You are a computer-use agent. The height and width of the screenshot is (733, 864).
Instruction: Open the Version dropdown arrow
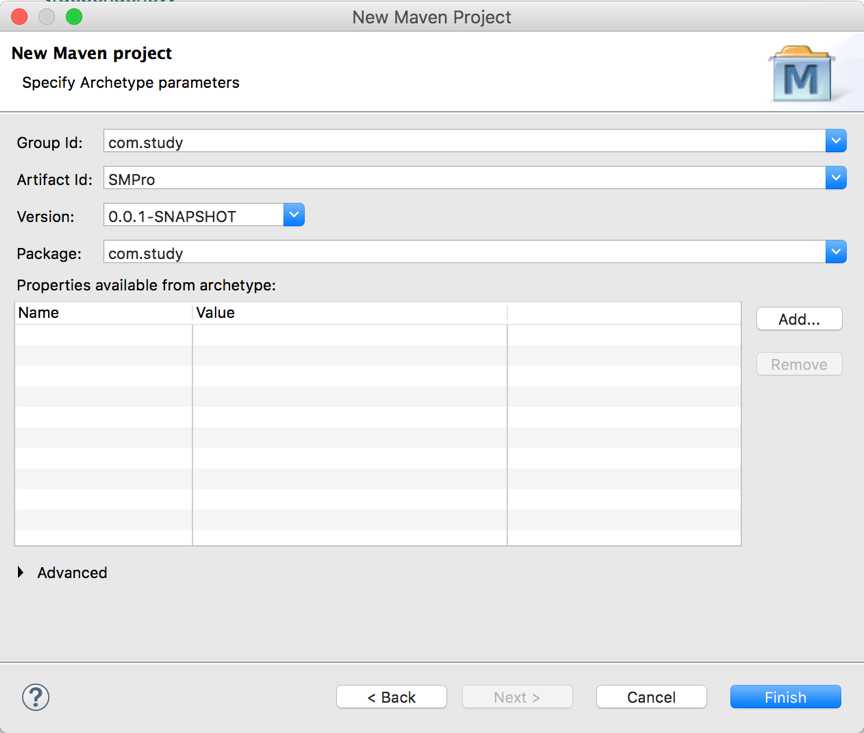[x=294, y=215]
